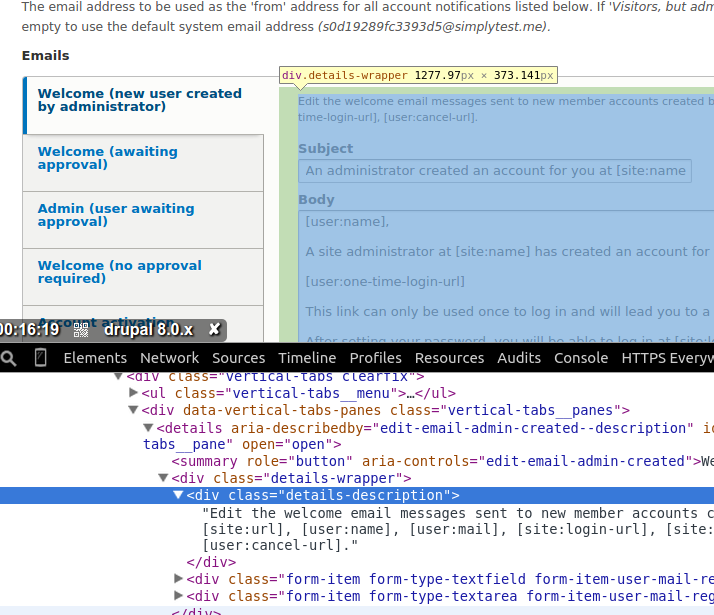Click the Body field label

316,199
